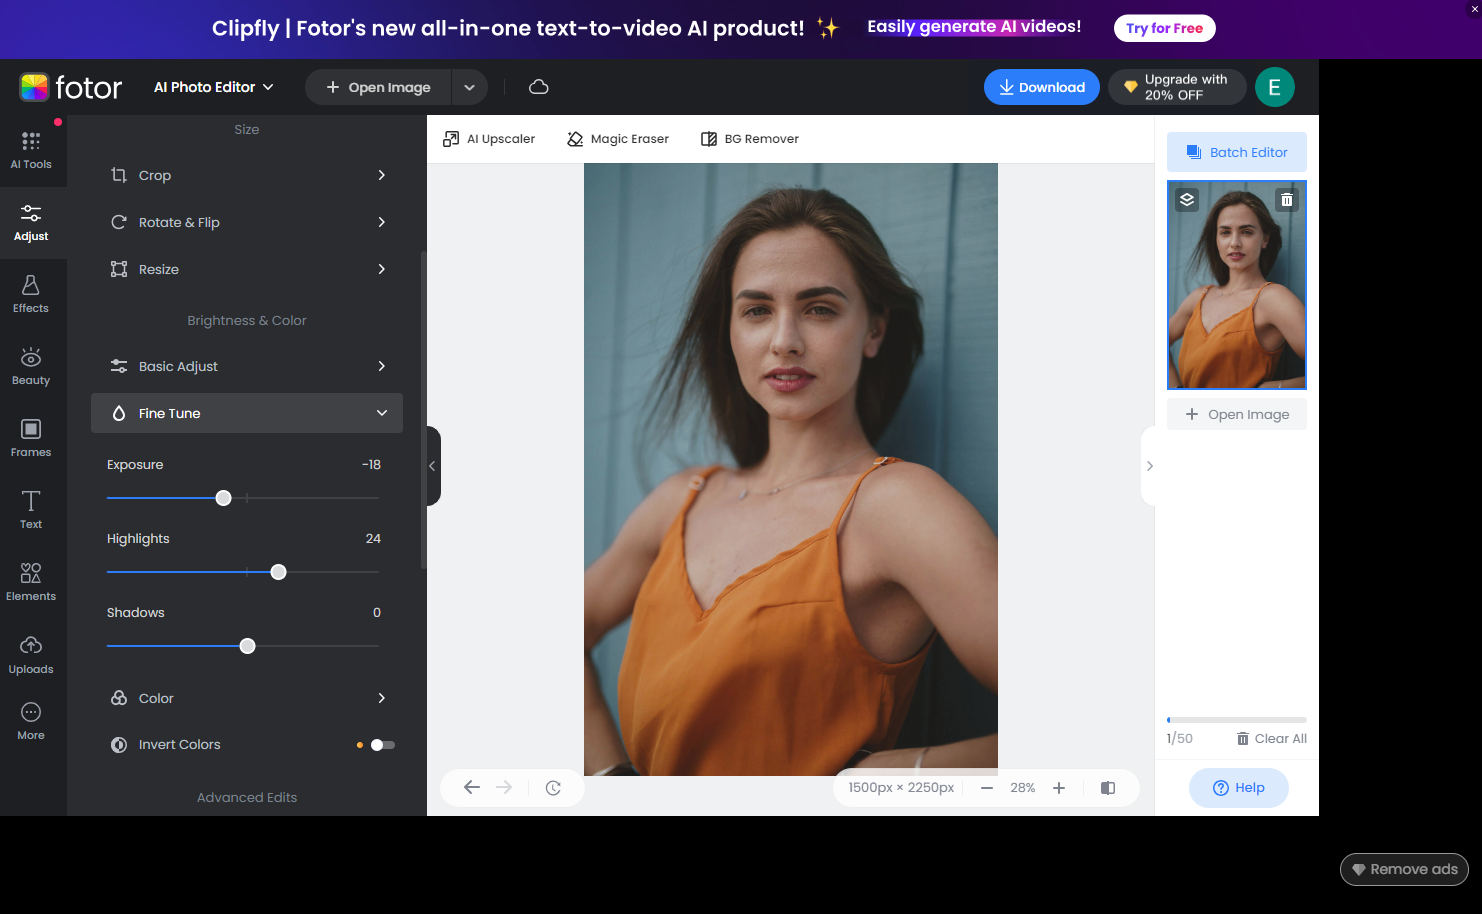Open the Crop options
Screen dimensions: 1482x914
tap(246, 175)
